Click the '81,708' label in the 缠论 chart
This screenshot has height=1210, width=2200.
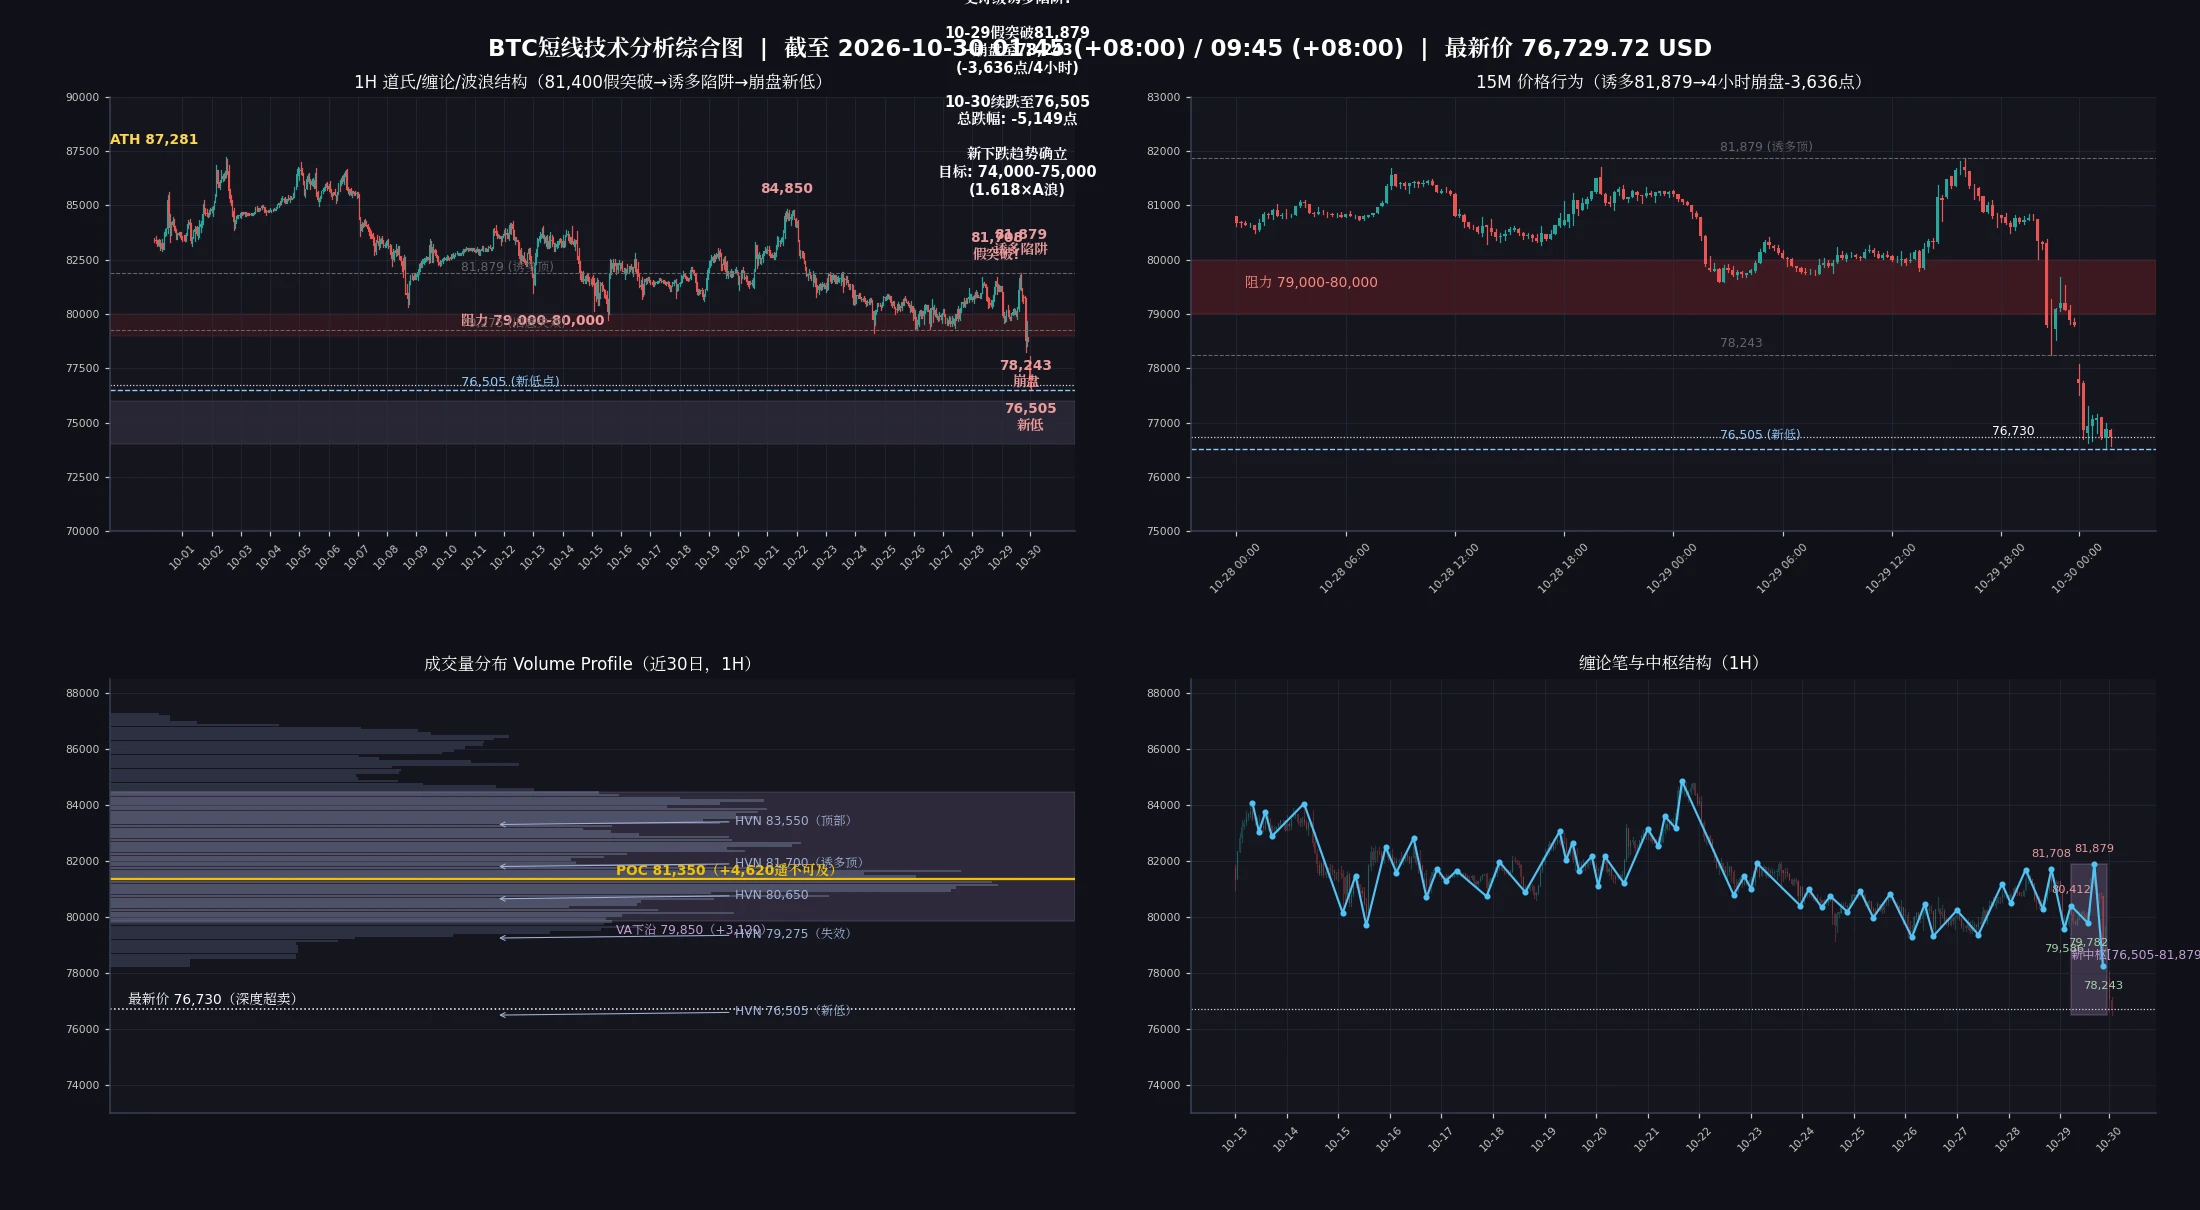click(2051, 853)
